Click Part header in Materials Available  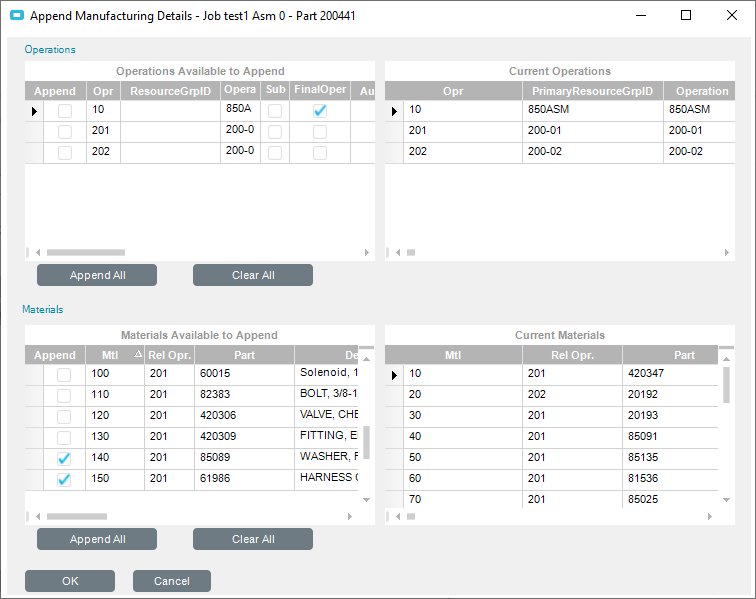(x=244, y=355)
